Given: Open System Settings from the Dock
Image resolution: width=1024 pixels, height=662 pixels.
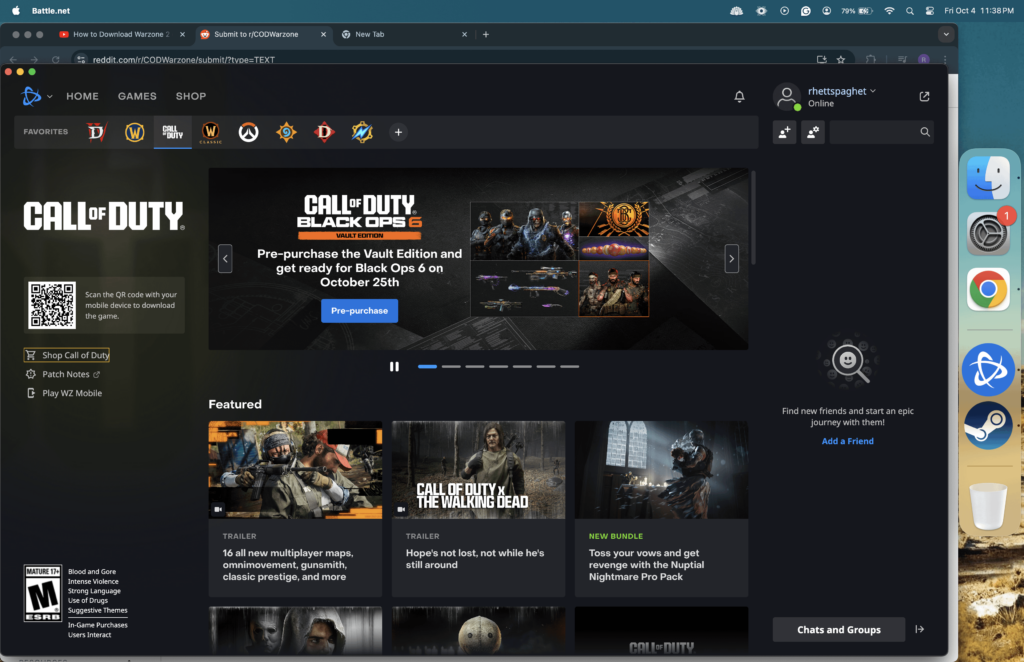Looking at the screenshot, I should coord(988,233).
